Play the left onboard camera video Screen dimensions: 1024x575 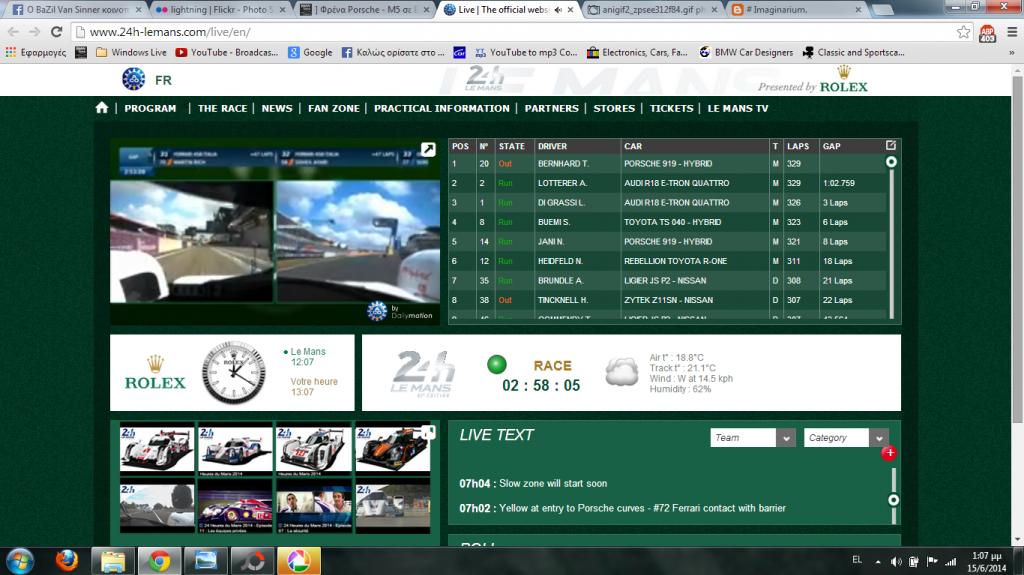point(191,242)
